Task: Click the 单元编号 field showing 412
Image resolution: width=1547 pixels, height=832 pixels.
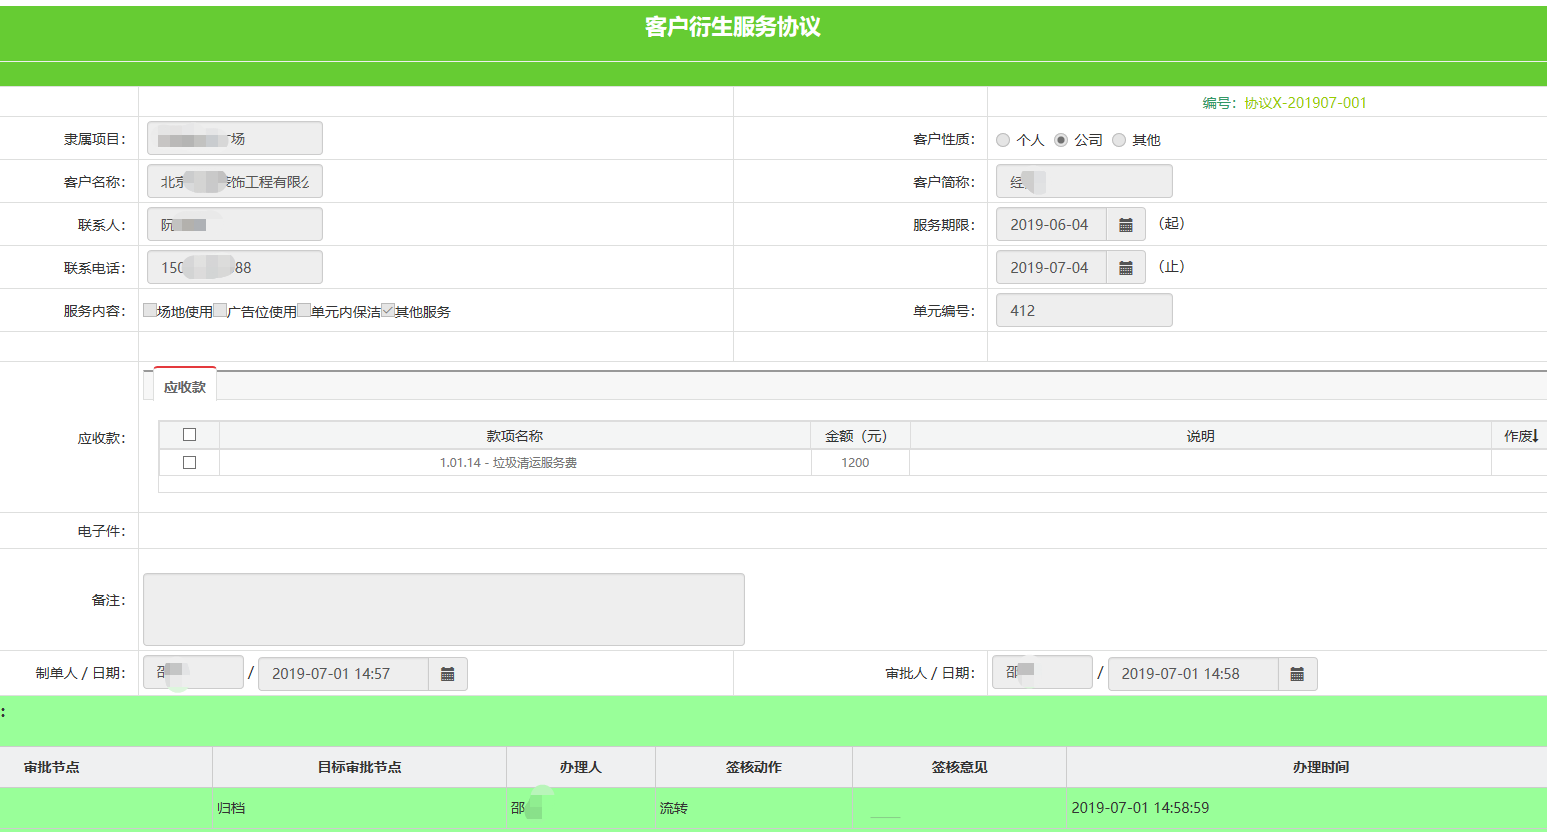Action: coord(1084,311)
